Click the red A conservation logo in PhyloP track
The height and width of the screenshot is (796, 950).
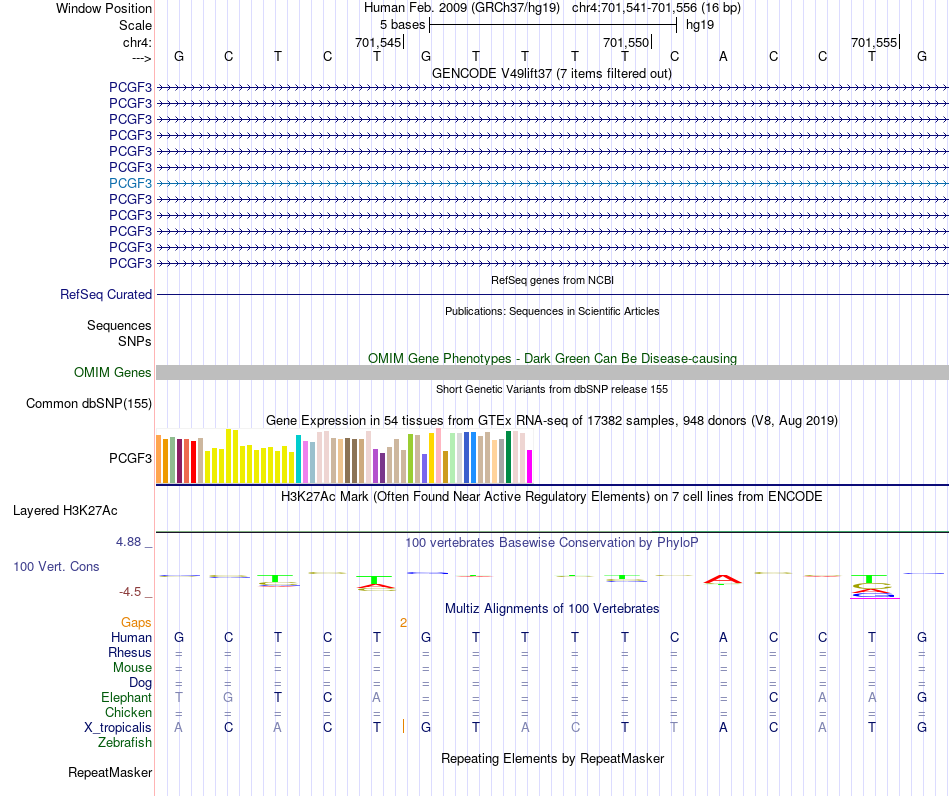[723, 580]
